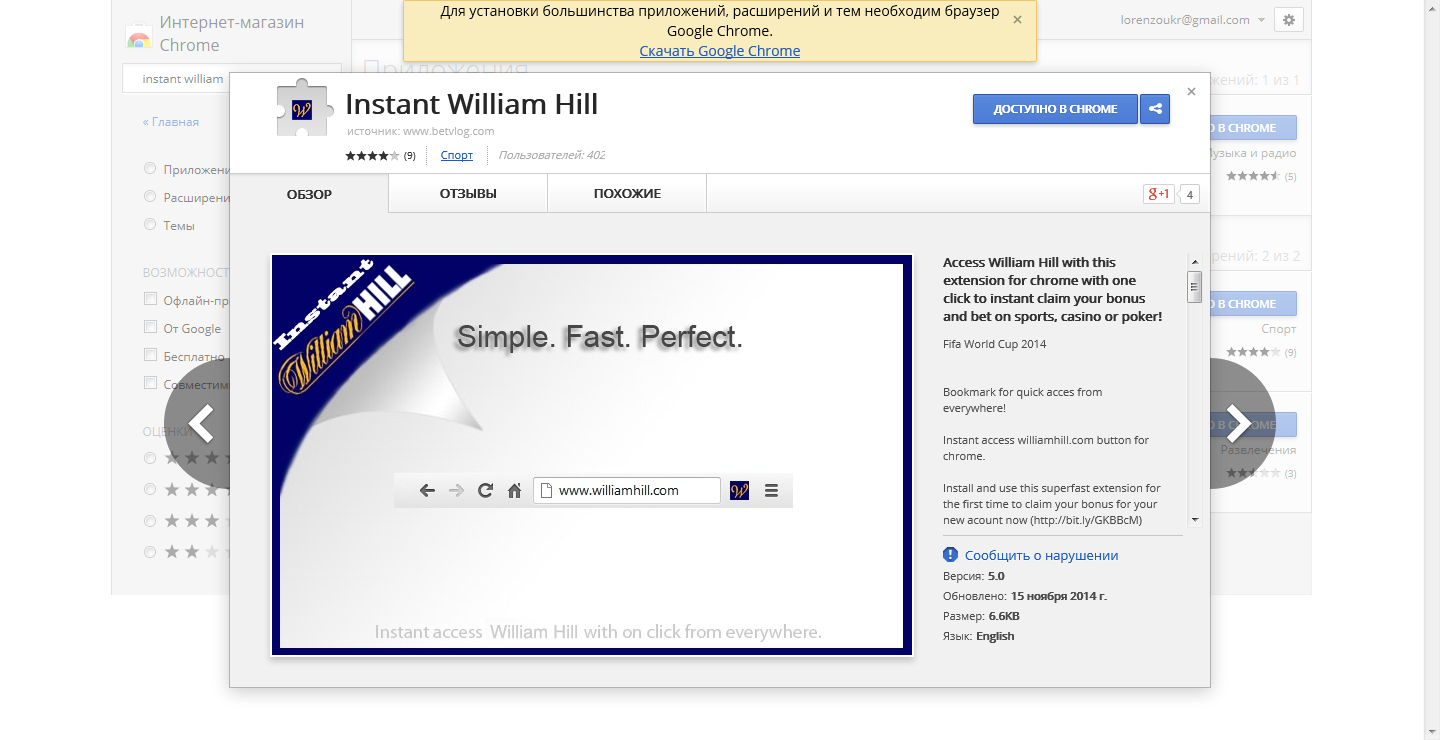Click the Сообщить о нарушении link
Image resolution: width=1440 pixels, height=740 pixels.
(x=1041, y=555)
